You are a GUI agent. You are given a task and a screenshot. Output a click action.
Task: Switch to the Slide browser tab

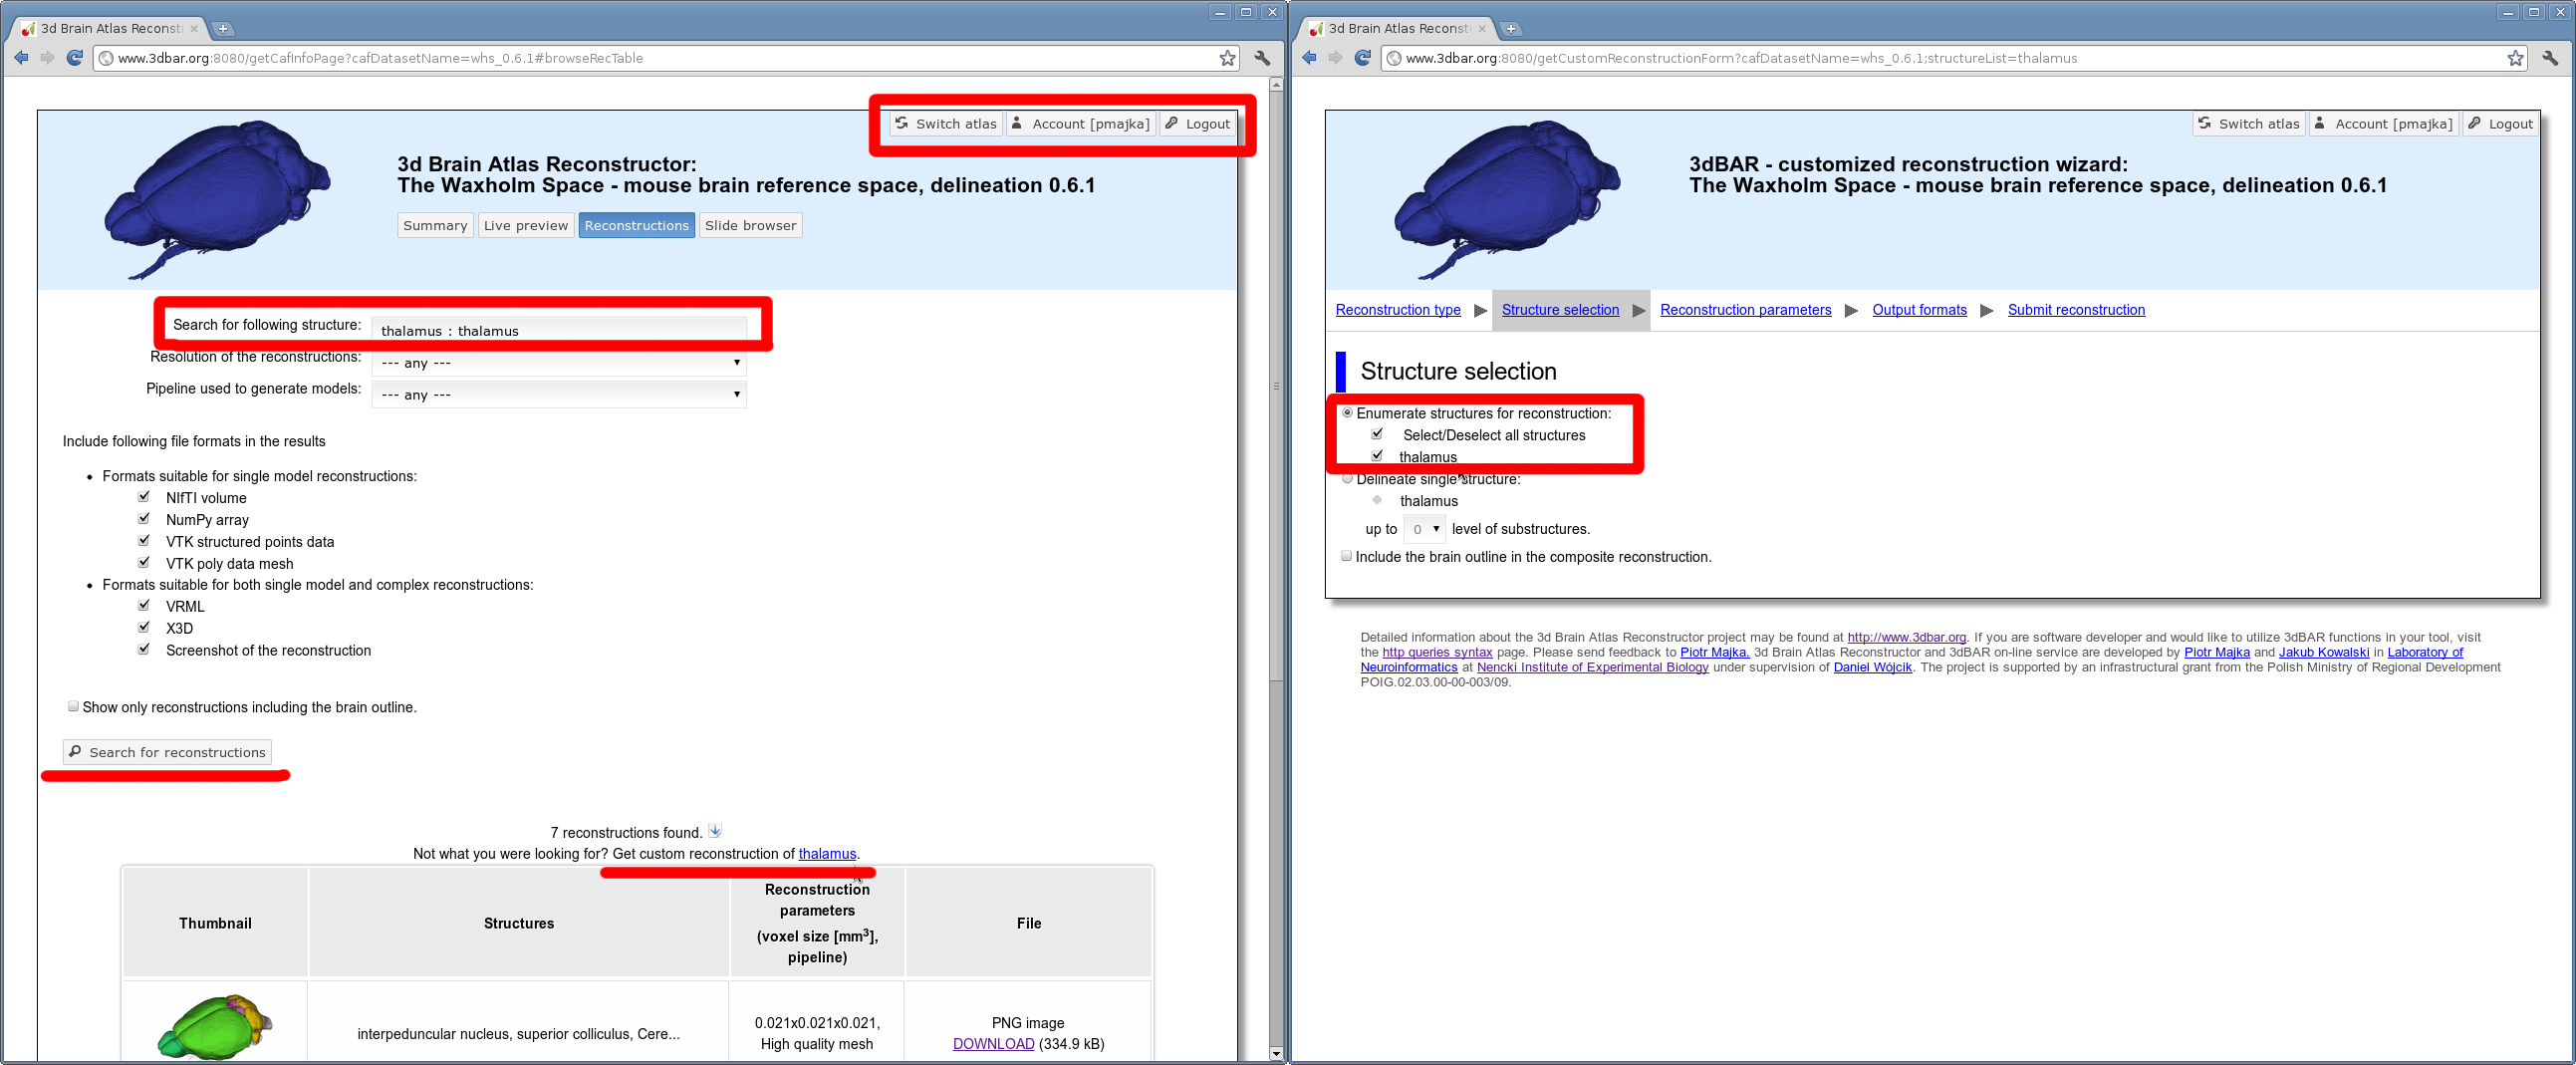(x=750, y=226)
